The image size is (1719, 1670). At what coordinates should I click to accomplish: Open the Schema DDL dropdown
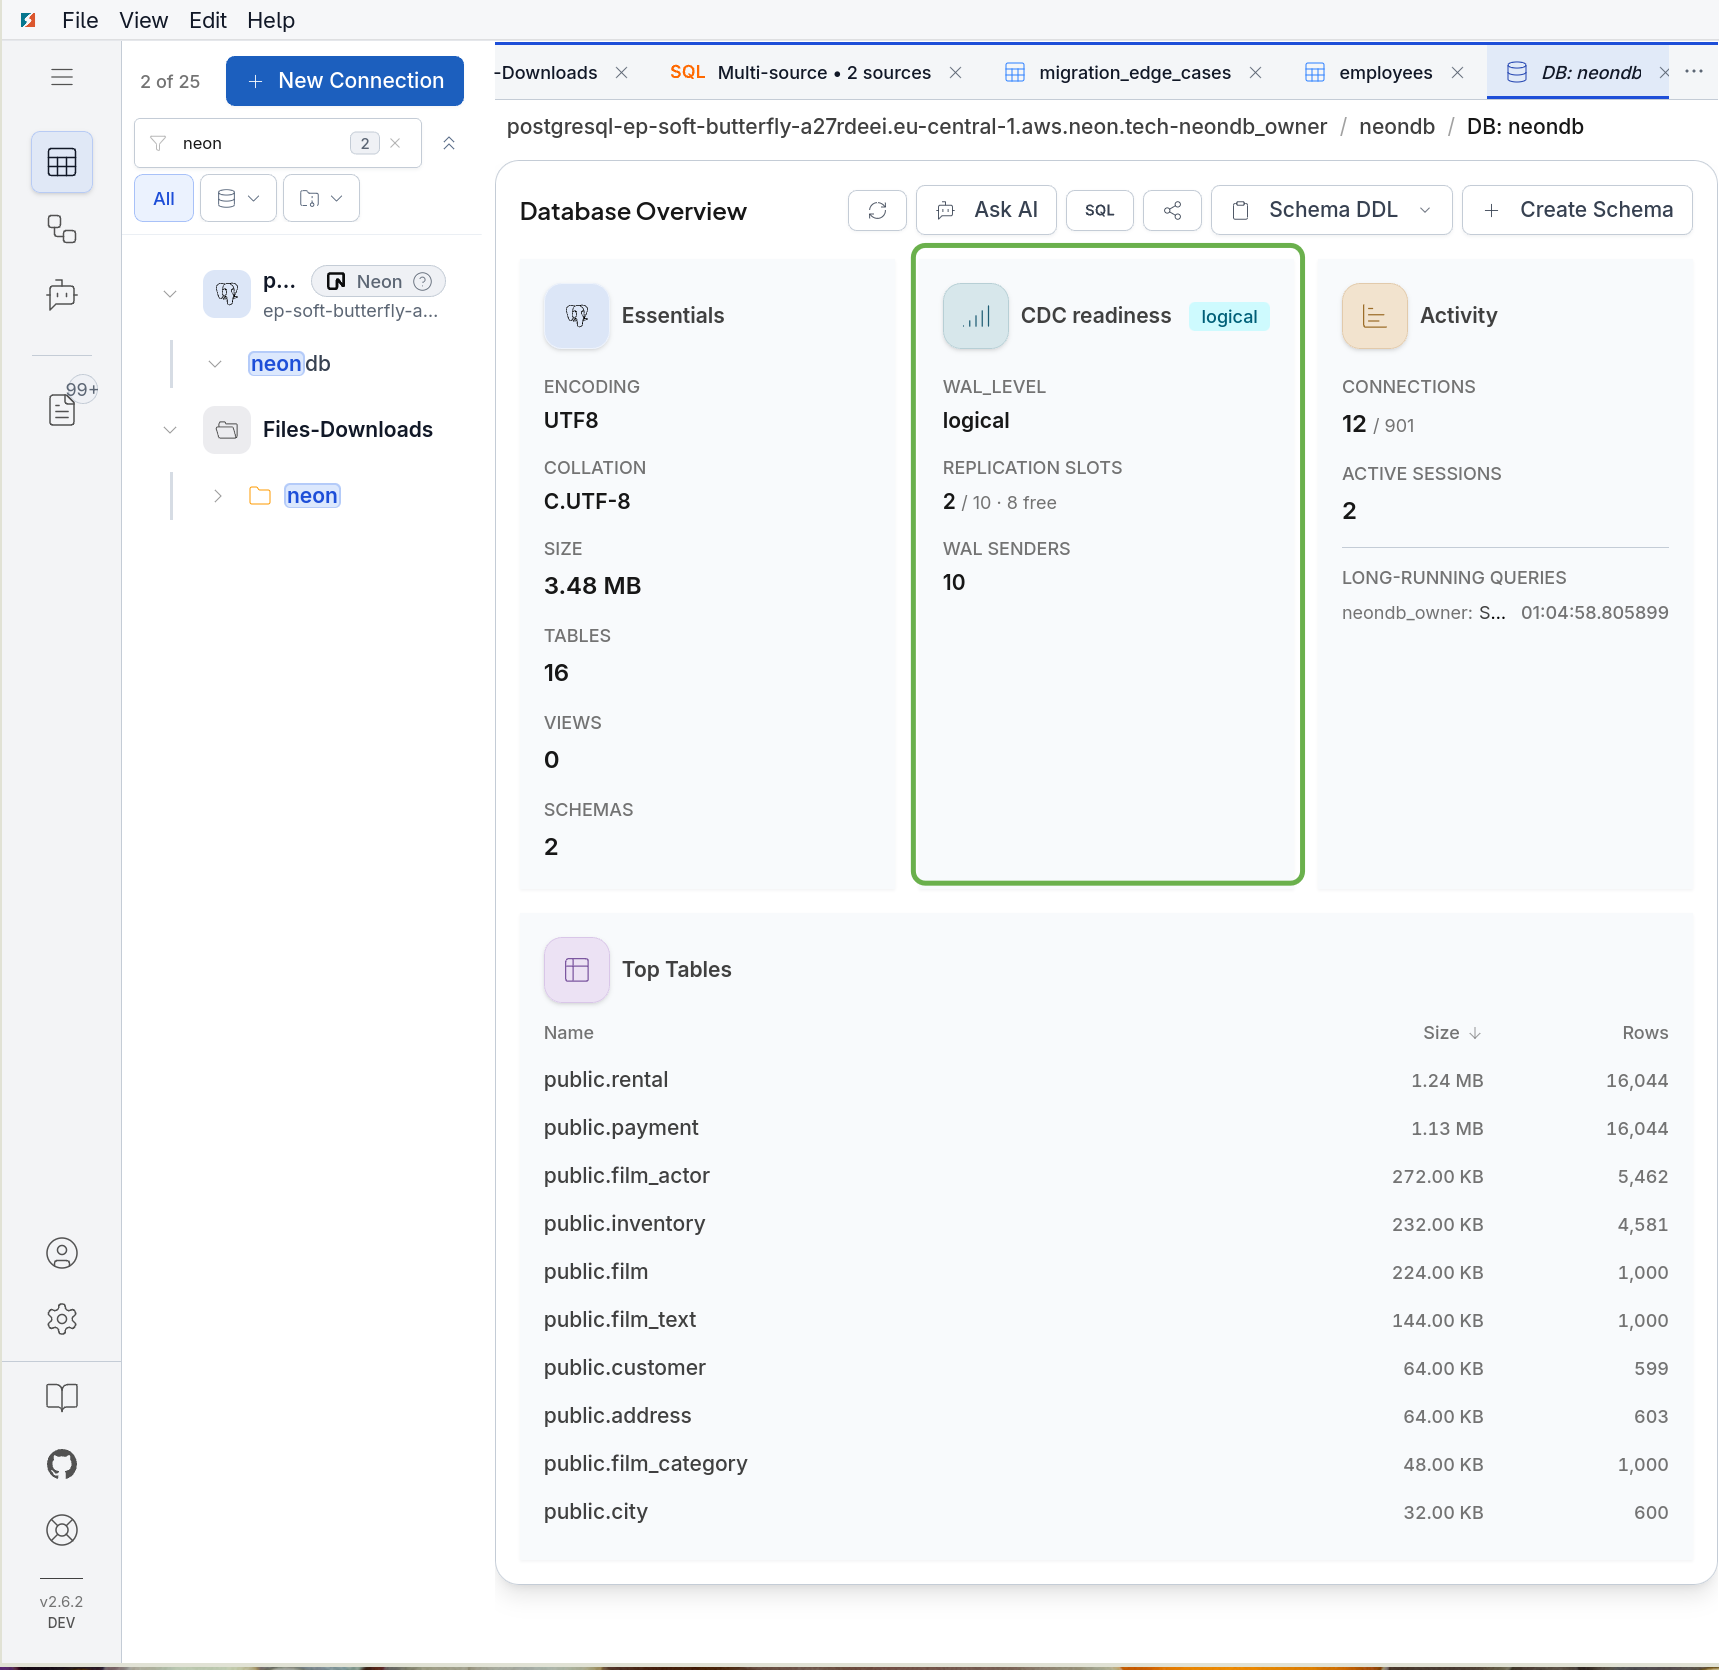[x=1331, y=210]
